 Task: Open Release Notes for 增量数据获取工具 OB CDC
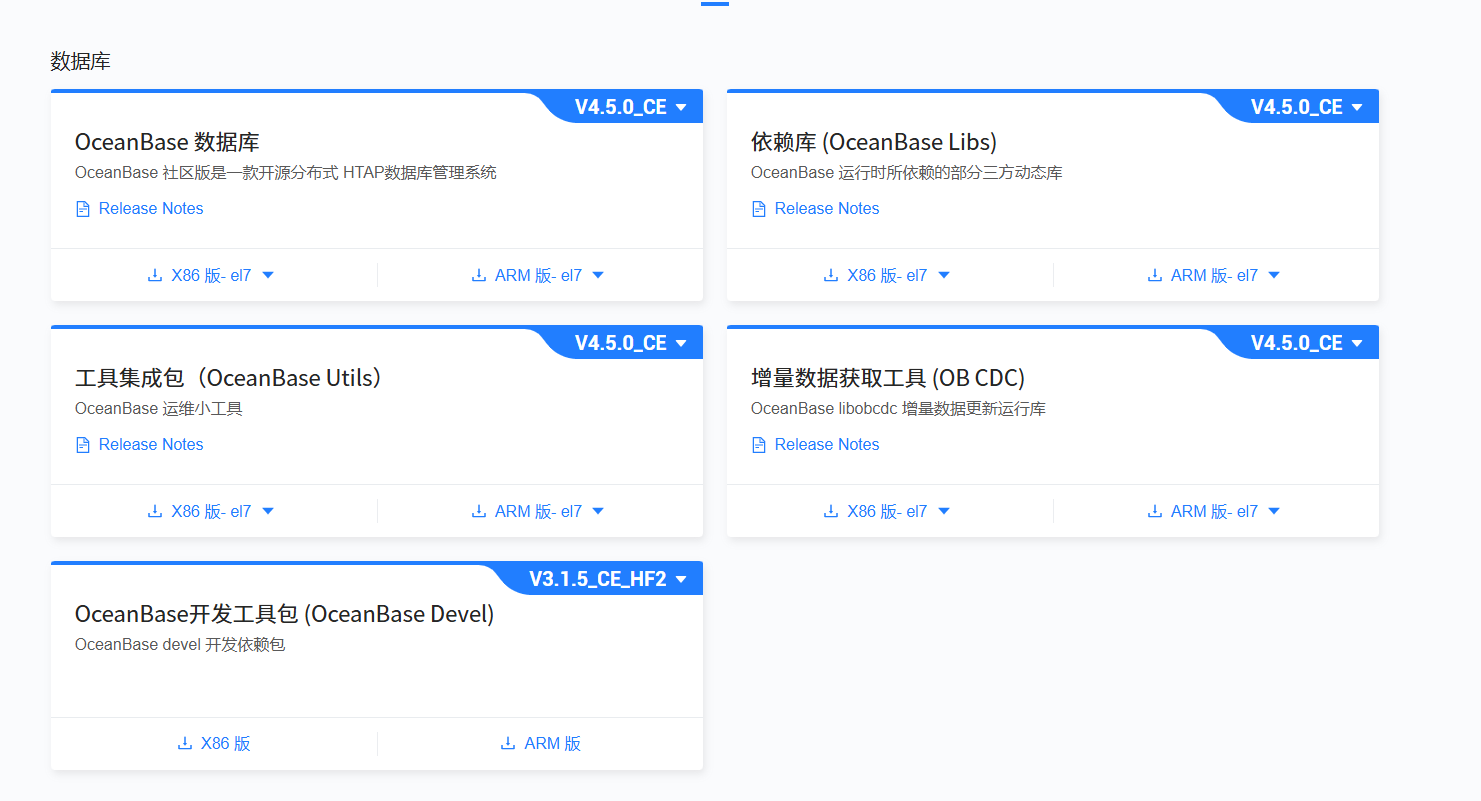pyautogui.click(x=826, y=444)
